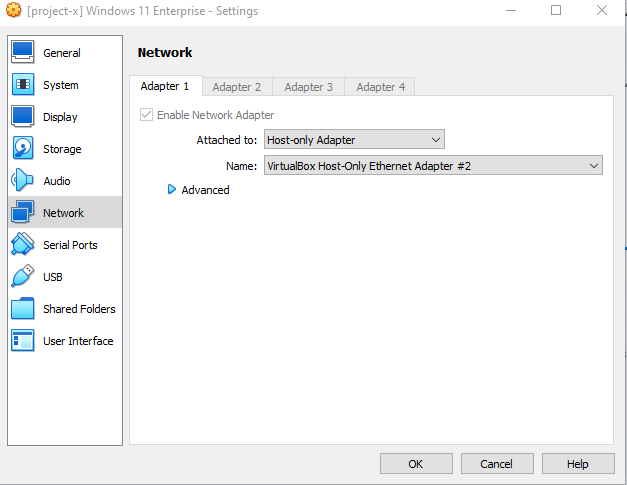The height and width of the screenshot is (485, 627).
Task: Open the adapter Name dropdown
Action: tap(432, 166)
